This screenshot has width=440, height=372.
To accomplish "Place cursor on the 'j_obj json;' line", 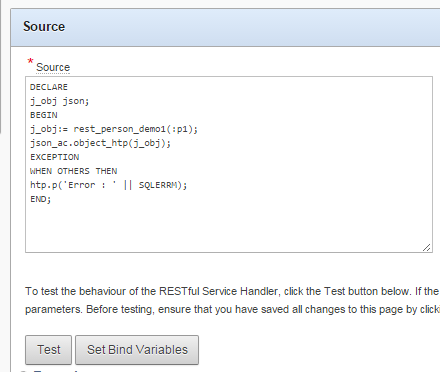I will (59, 101).
